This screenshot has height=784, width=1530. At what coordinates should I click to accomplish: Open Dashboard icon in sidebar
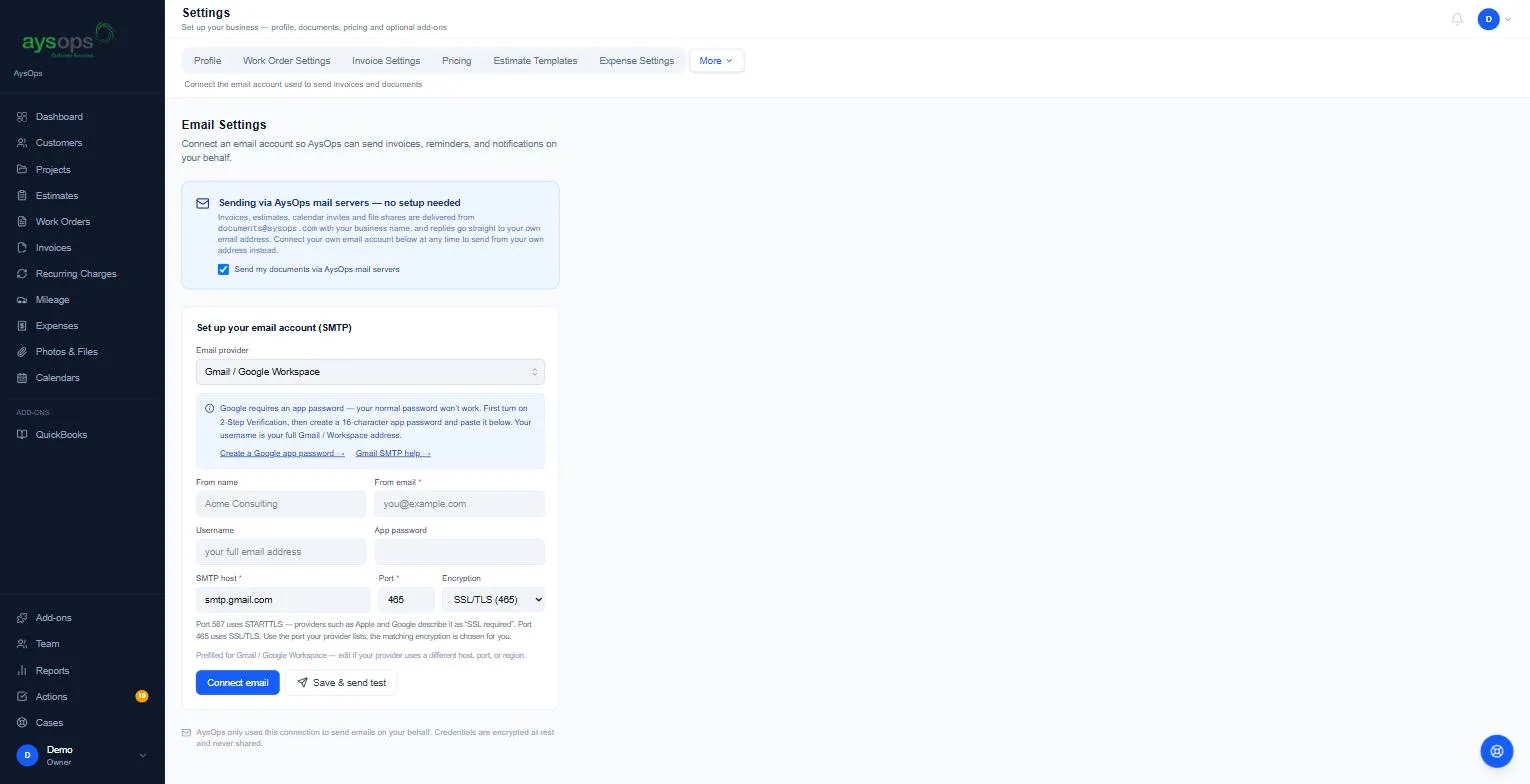pos(22,117)
